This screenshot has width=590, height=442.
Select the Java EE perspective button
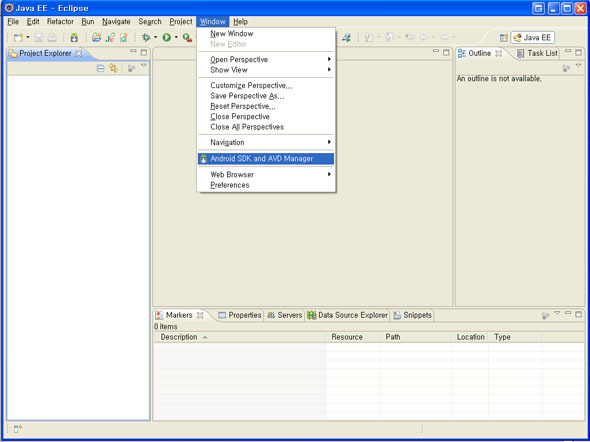(x=532, y=38)
